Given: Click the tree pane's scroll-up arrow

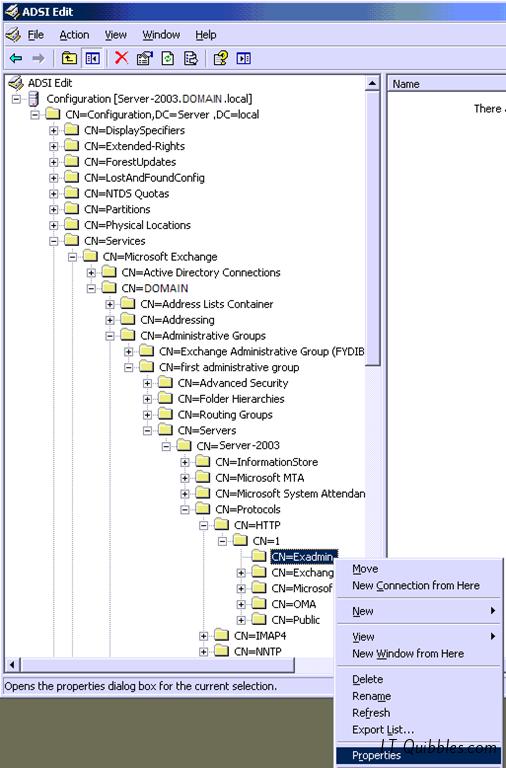Looking at the screenshot, I should tap(372, 84).
